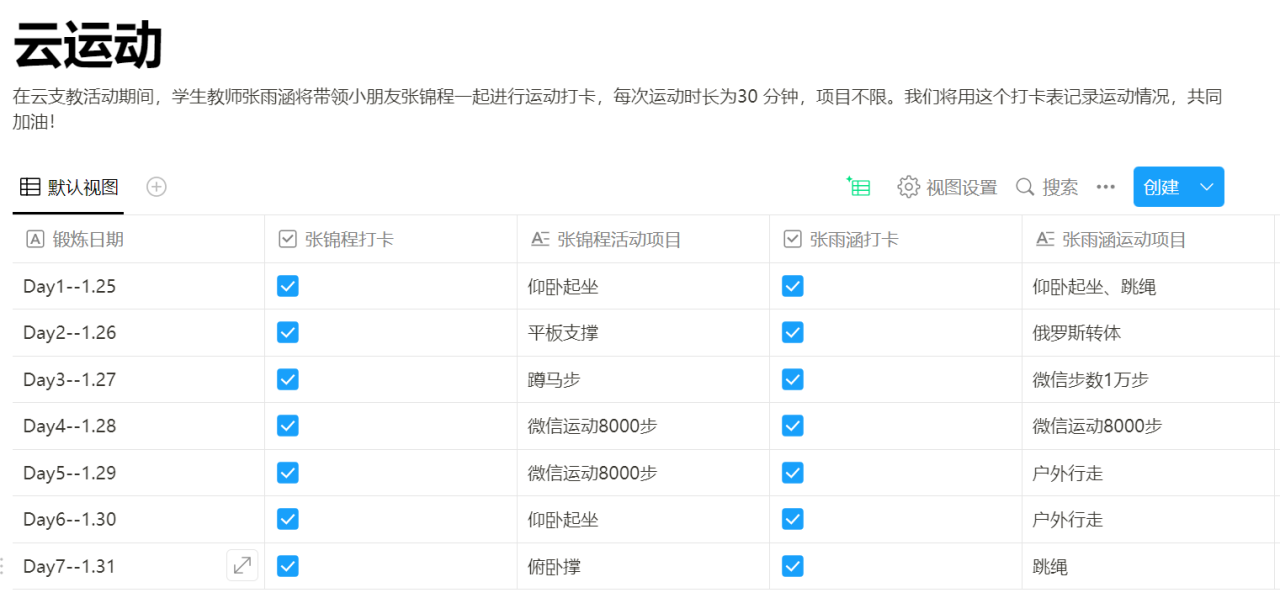Toggle 张雨涵打卡 checkbox for Day3--1.27
This screenshot has height=598, width=1280.
(x=793, y=380)
